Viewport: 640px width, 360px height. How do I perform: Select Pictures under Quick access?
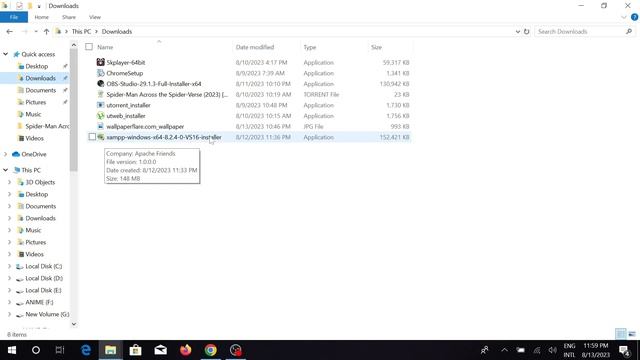coord(36,102)
